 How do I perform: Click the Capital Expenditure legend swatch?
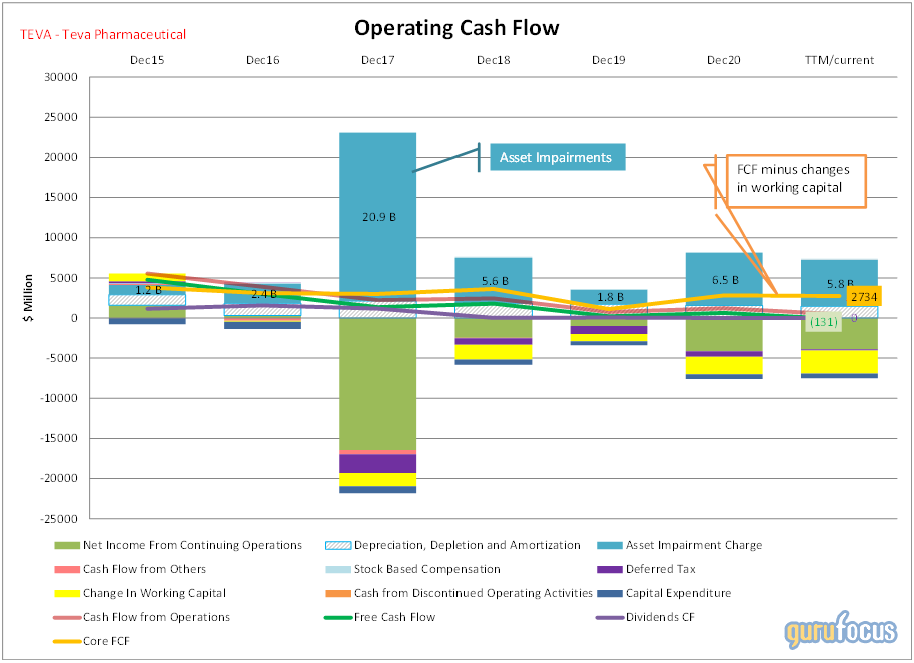pyautogui.click(x=610, y=594)
